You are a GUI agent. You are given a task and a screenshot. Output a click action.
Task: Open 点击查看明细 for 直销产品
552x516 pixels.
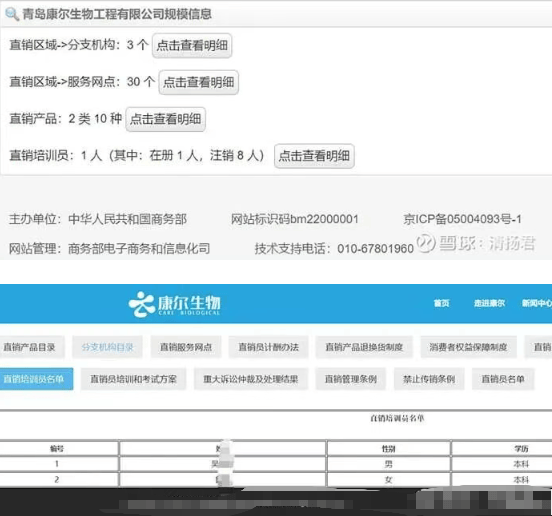coord(165,119)
